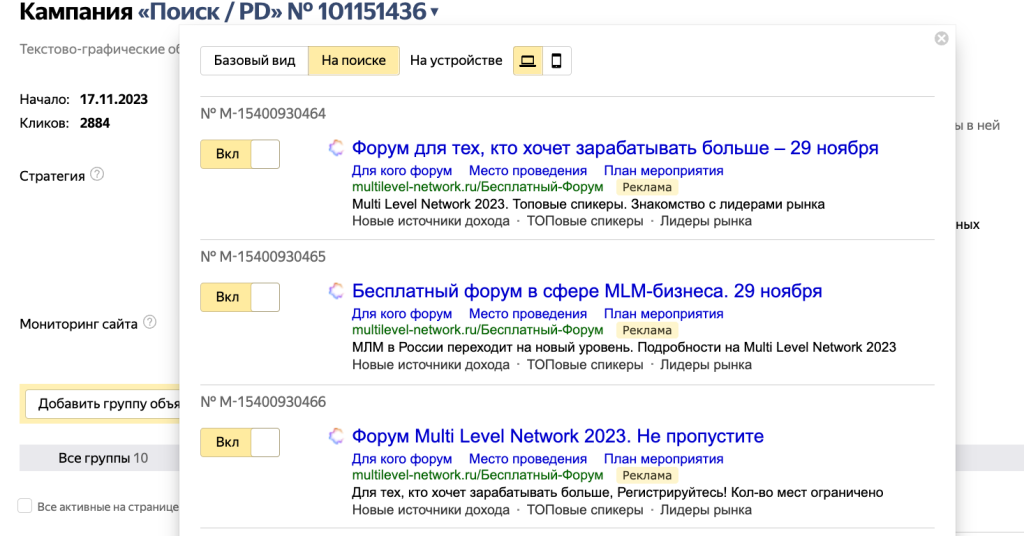Click Для кого форум sitelink in first ad
The image size is (1024, 536).
pos(402,171)
